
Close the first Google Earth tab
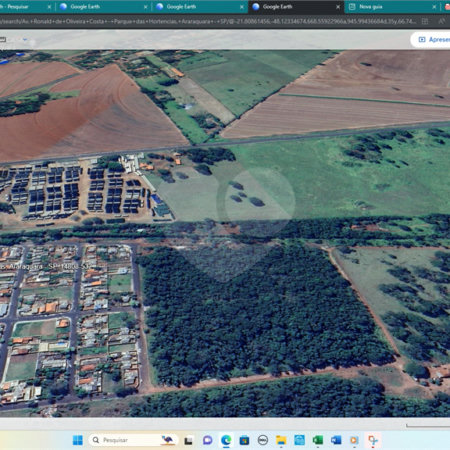coord(146,7)
